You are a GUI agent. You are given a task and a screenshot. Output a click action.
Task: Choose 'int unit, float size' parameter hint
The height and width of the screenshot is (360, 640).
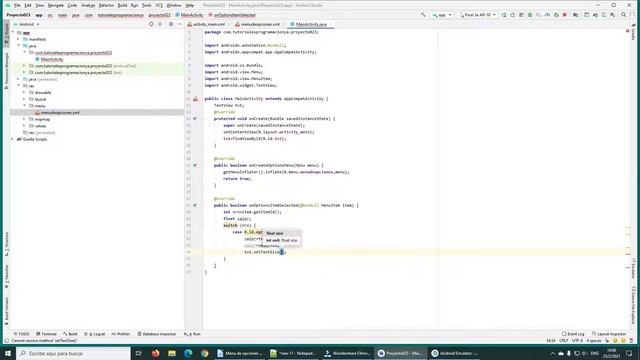point(282,240)
